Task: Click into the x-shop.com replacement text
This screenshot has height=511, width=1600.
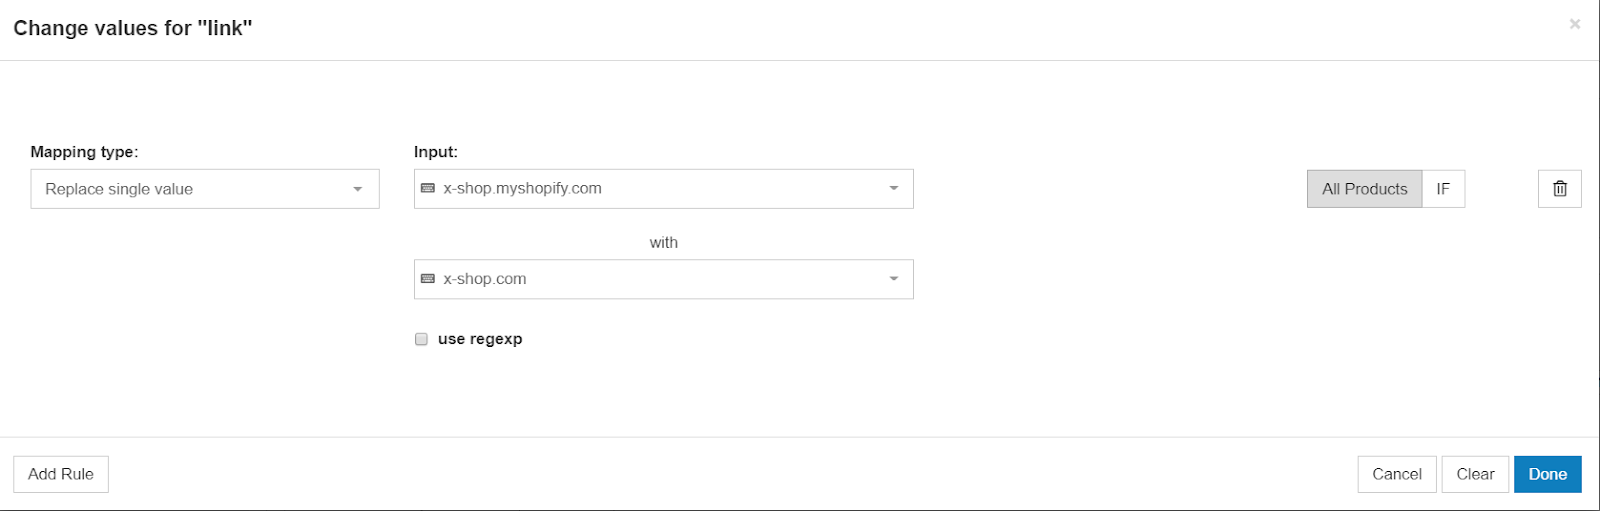Action: pos(485,279)
